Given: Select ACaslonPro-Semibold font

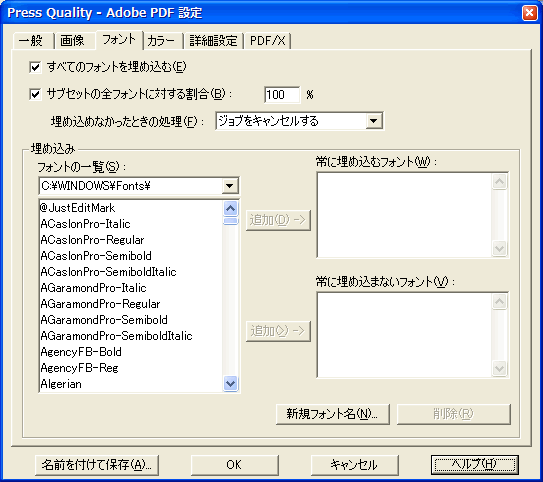Looking at the screenshot, I should tap(132, 256).
